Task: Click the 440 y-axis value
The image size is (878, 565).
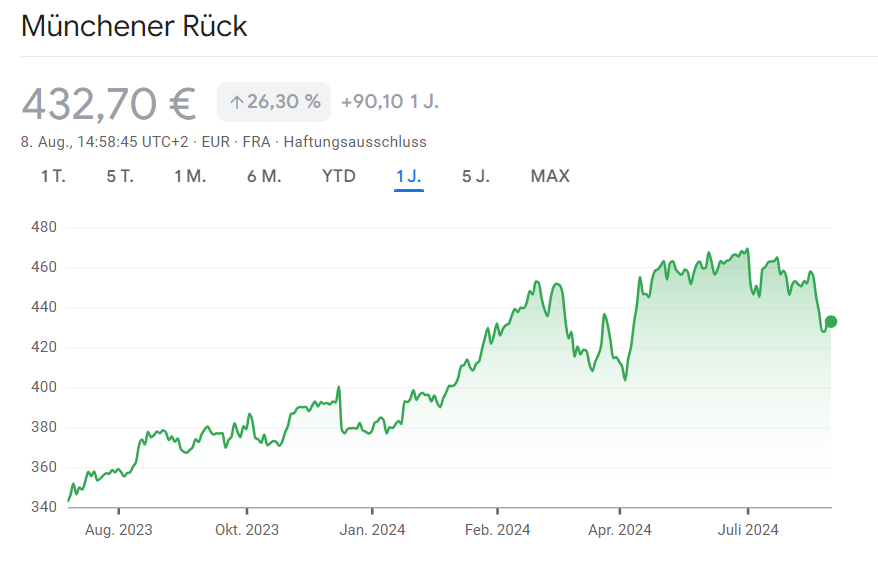Action: 44,307
